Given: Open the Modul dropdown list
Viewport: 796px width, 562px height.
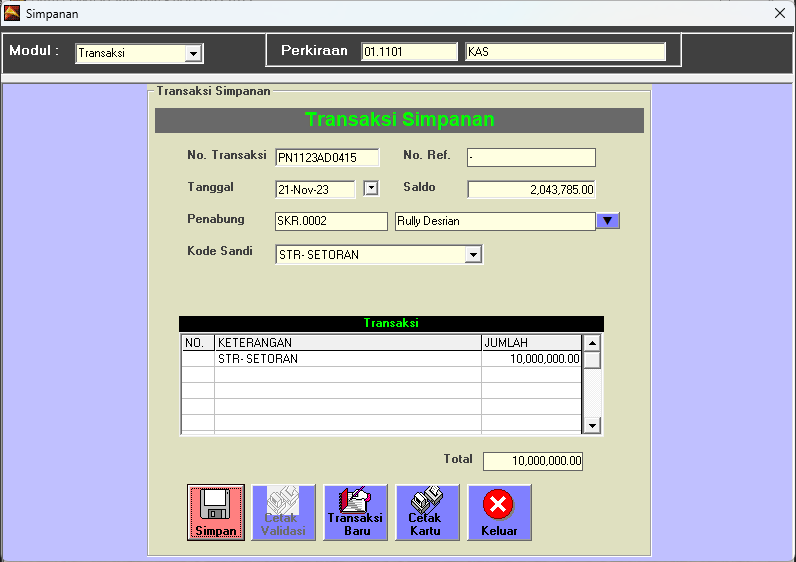Looking at the screenshot, I should pos(194,53).
